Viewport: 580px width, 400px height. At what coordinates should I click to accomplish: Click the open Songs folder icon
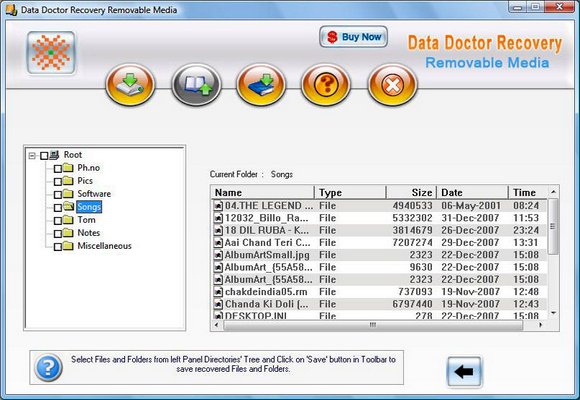(68, 206)
